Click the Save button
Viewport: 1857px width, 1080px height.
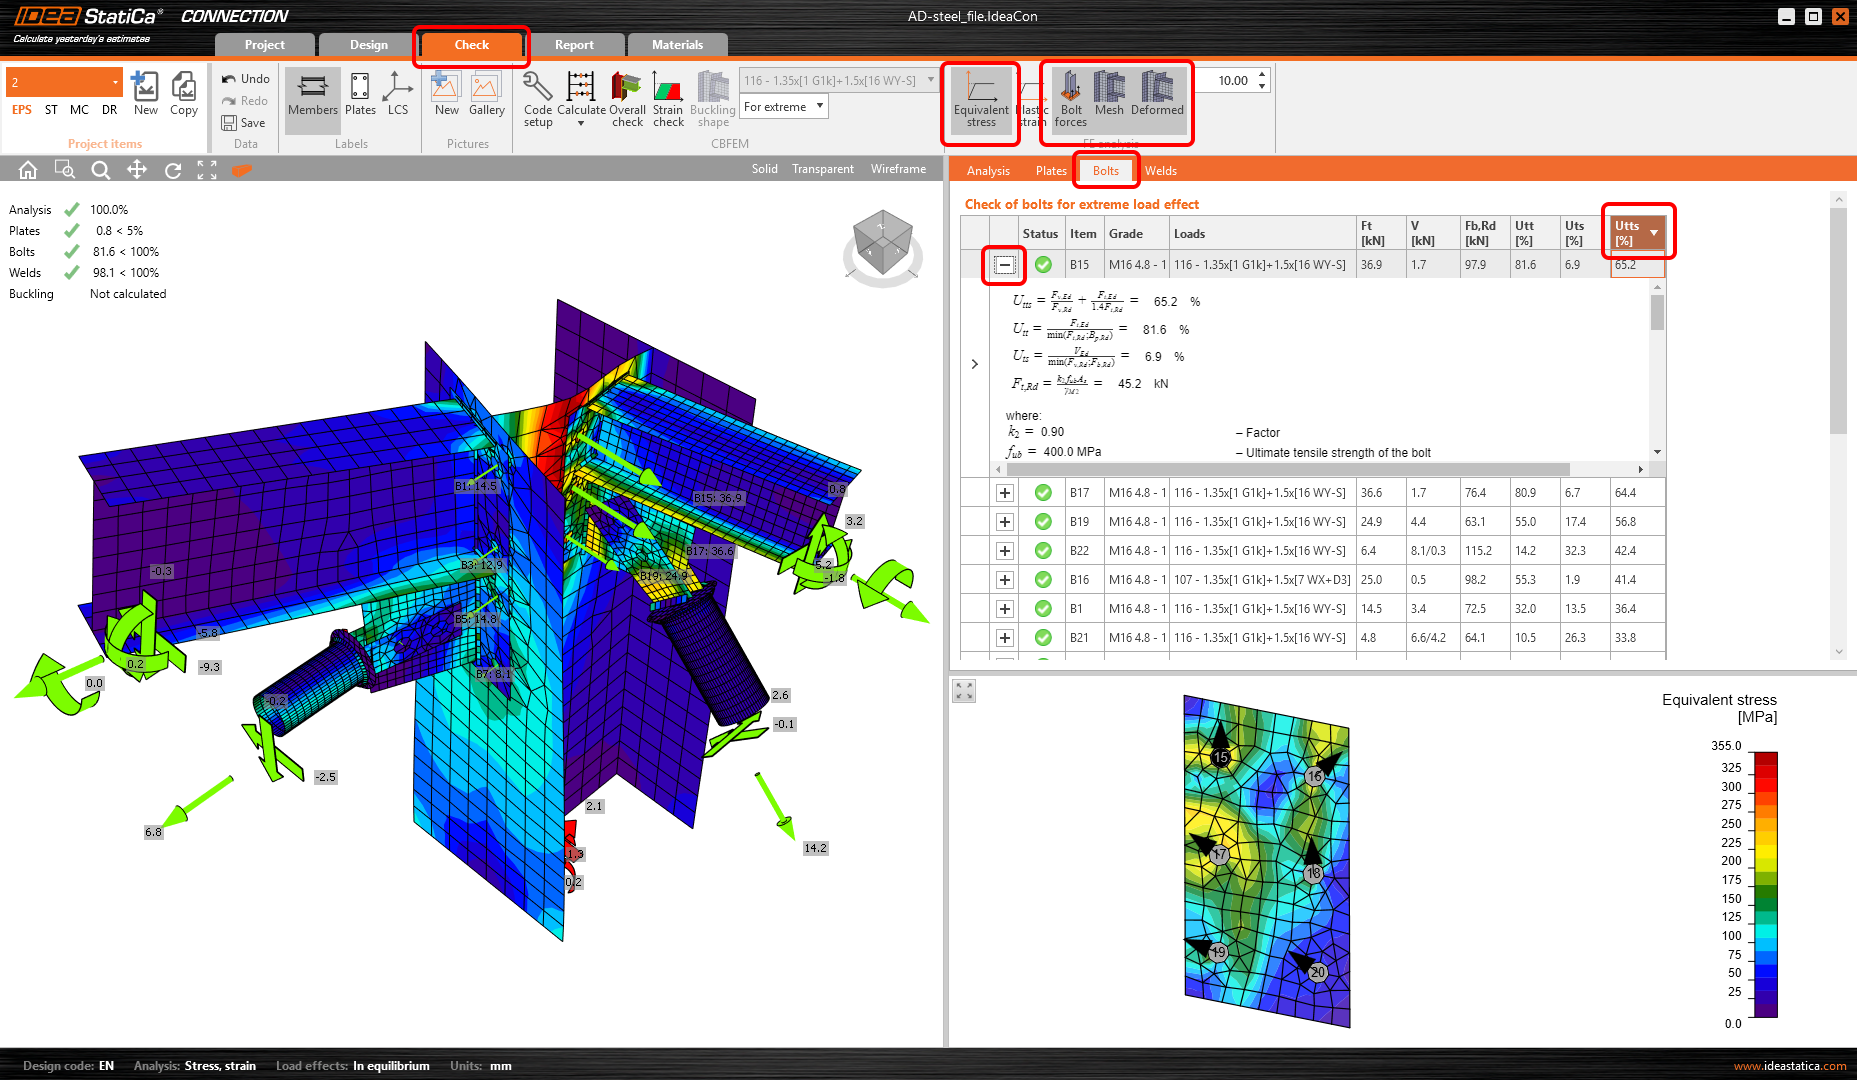click(244, 123)
